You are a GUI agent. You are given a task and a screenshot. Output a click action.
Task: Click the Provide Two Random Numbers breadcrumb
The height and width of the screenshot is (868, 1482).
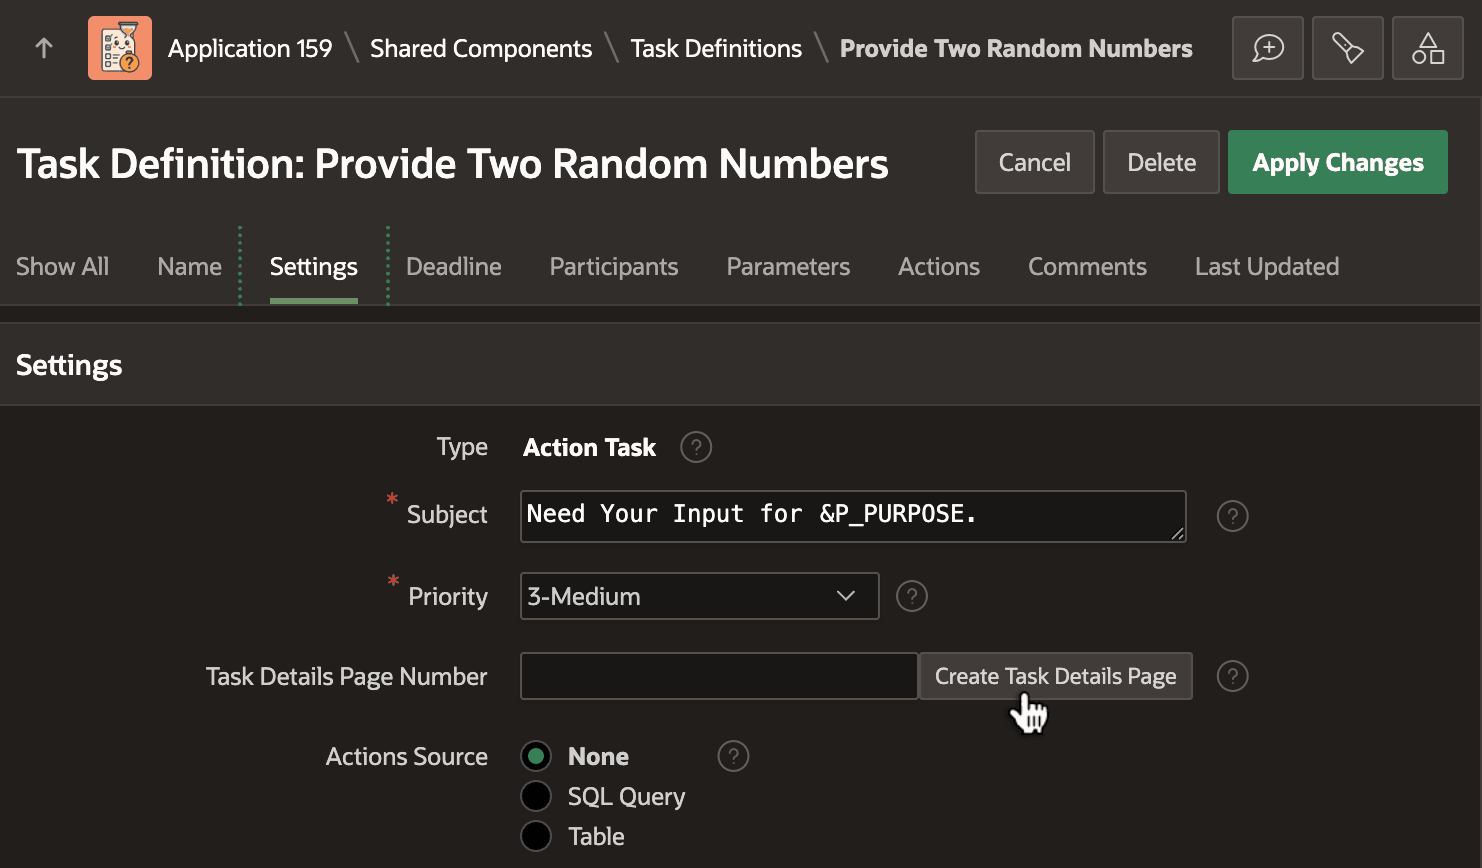(x=1016, y=48)
